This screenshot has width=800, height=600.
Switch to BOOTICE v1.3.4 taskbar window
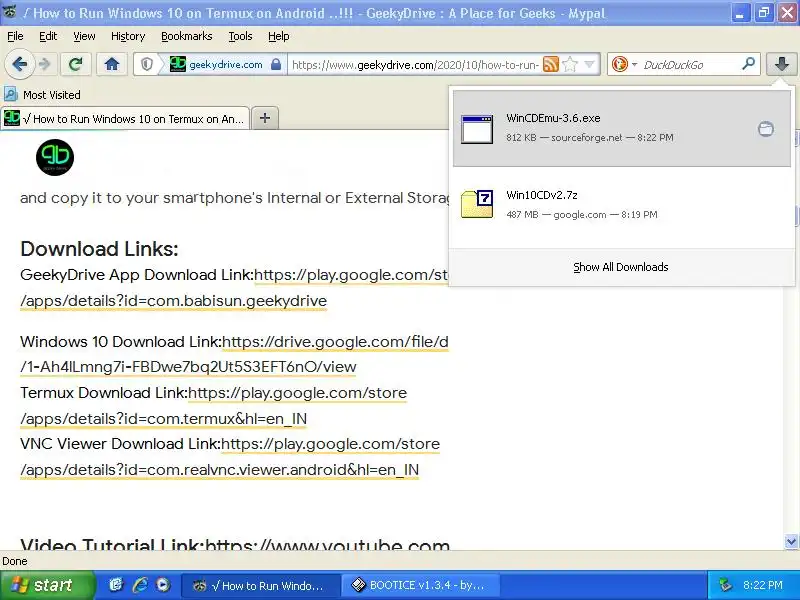[422, 585]
